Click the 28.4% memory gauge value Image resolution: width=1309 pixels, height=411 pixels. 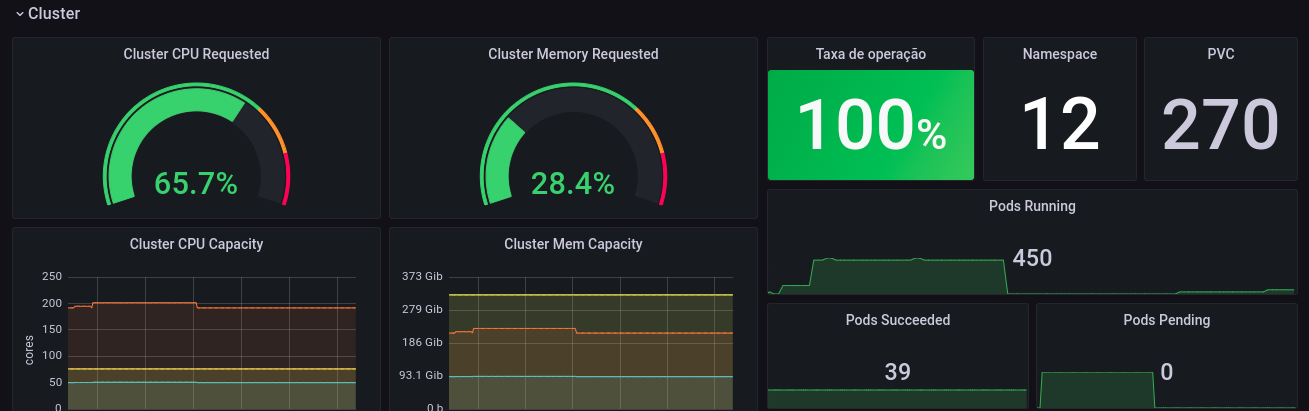(x=573, y=184)
